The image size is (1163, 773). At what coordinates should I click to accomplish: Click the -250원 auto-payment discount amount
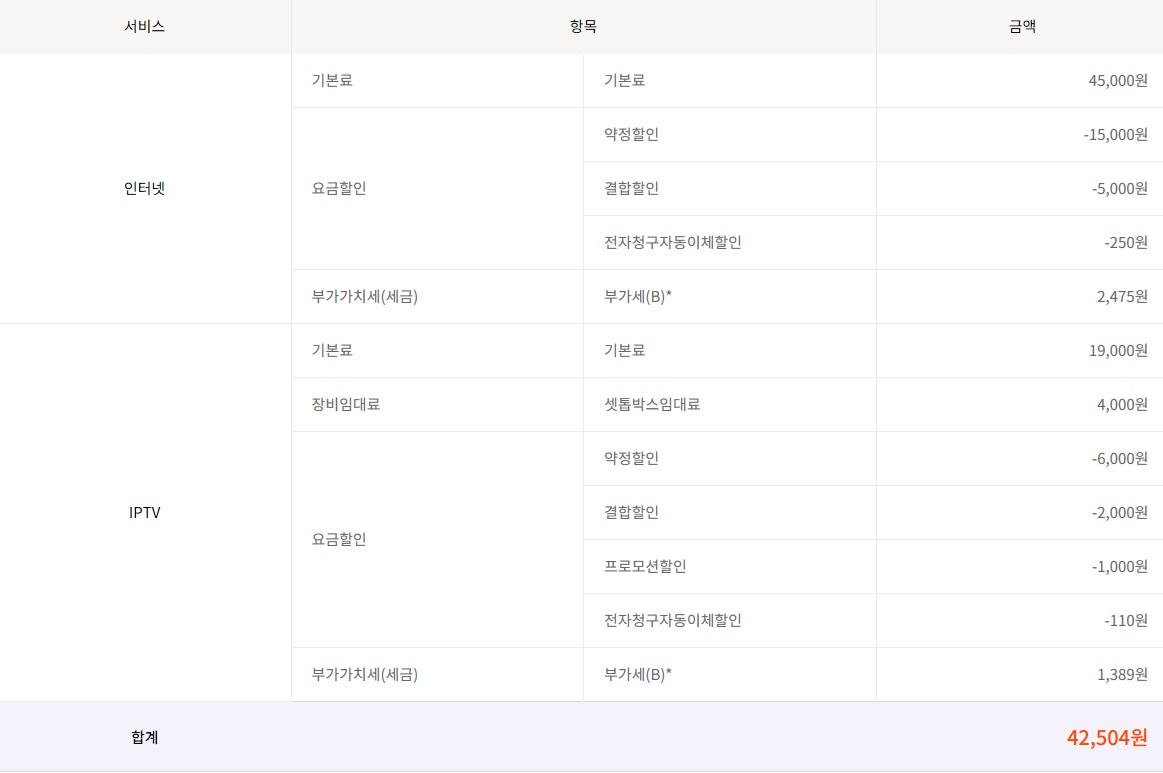1126,242
